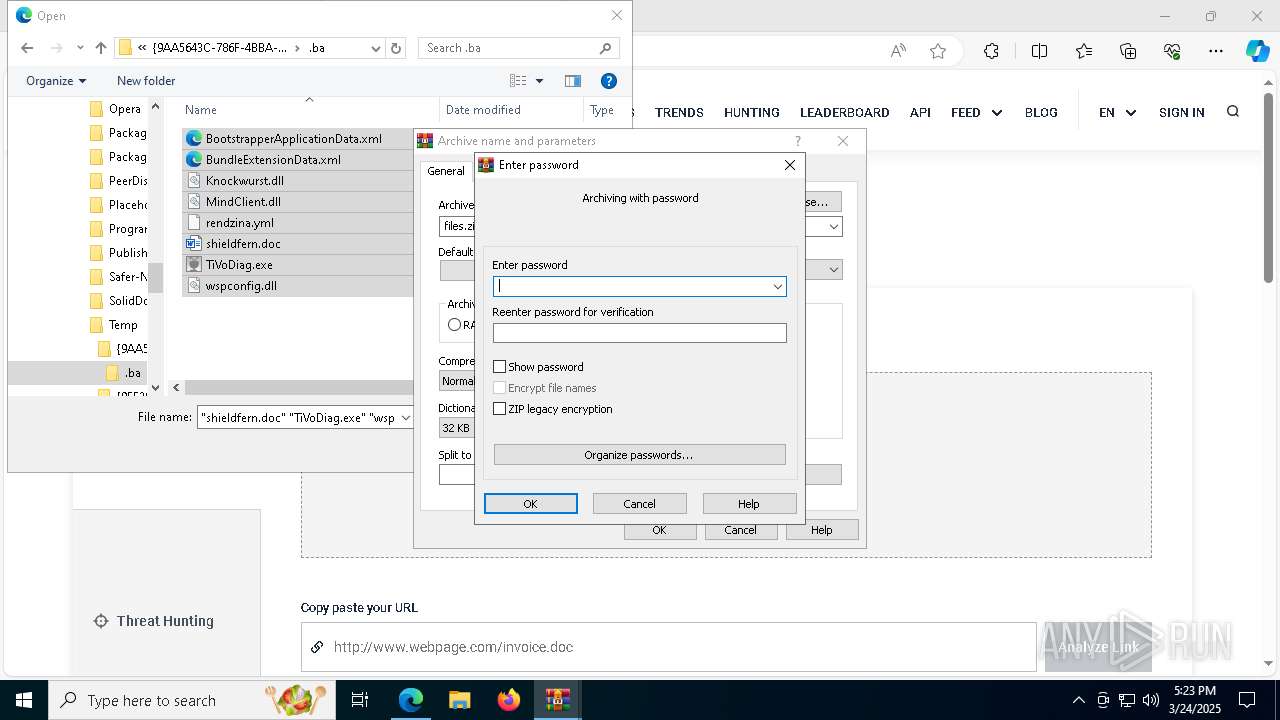Expand the view options dropdown arrow
This screenshot has width=1280, height=720.
pyautogui.click(x=540, y=81)
